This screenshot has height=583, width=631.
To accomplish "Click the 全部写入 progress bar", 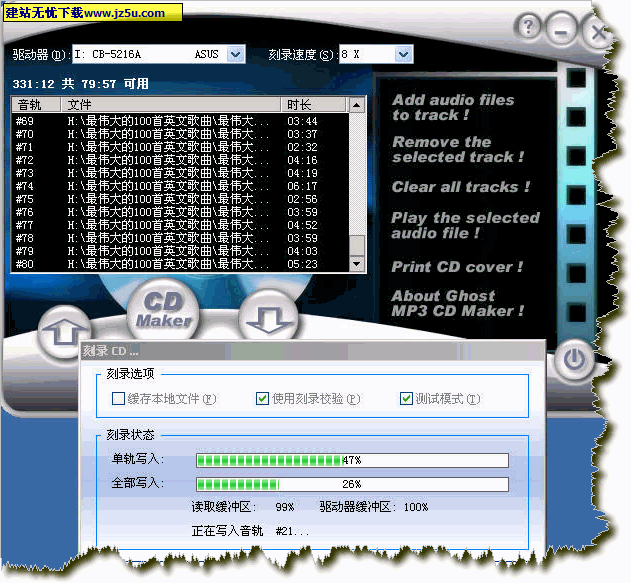I will point(351,484).
